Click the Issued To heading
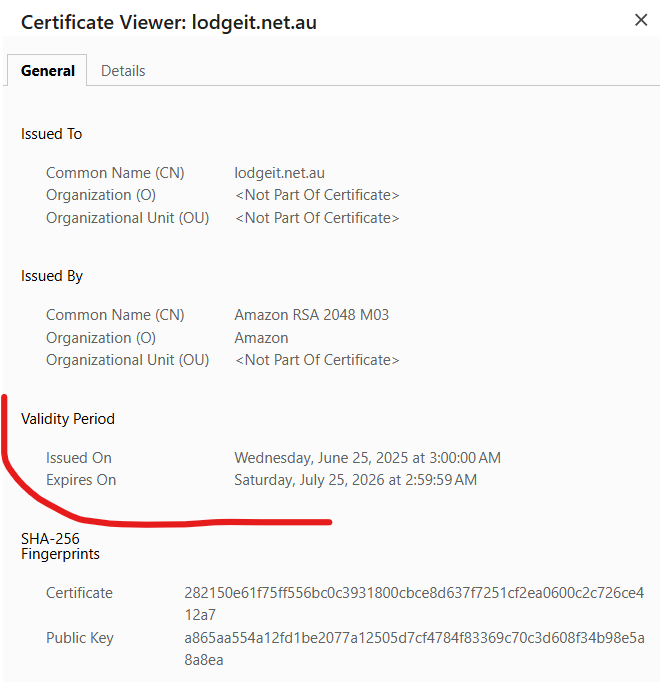 (51, 134)
